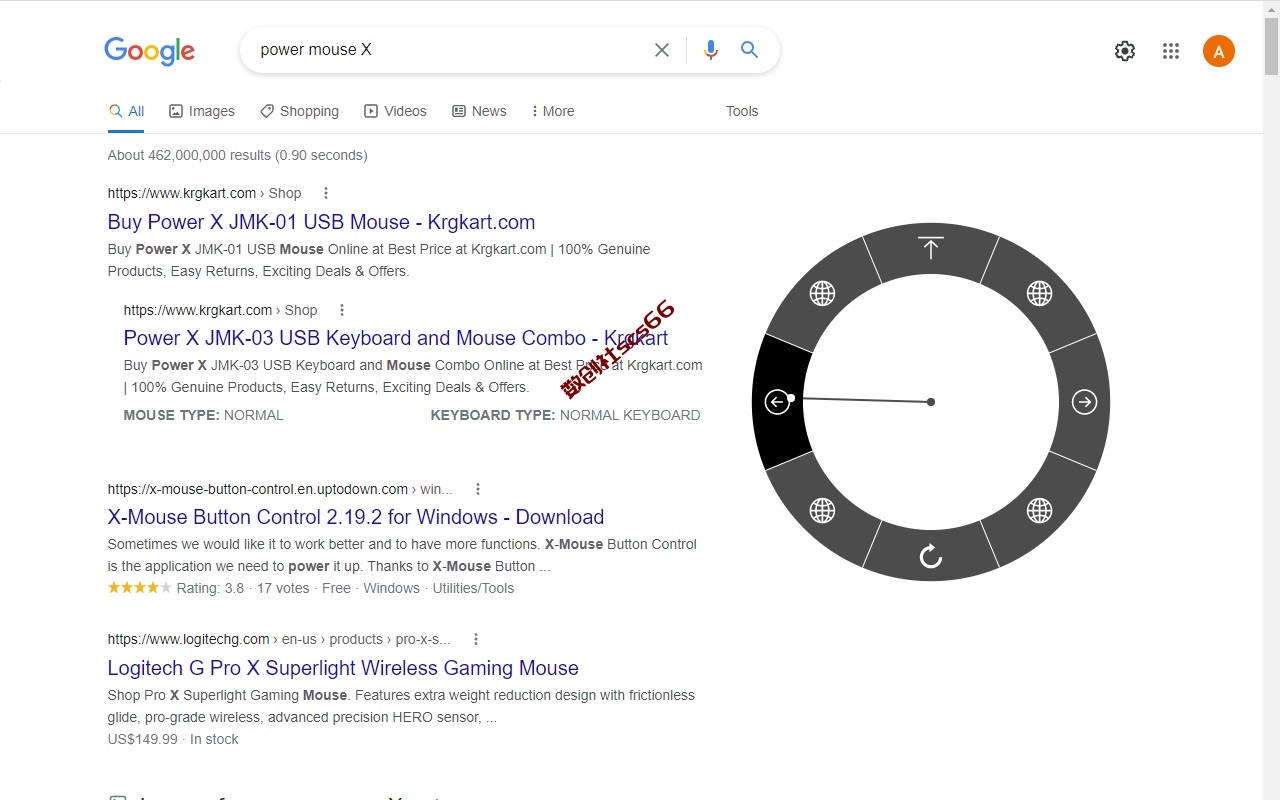Viewport: 1280px width, 800px height.
Task: Switch to the Shopping tab
Action: (x=299, y=111)
